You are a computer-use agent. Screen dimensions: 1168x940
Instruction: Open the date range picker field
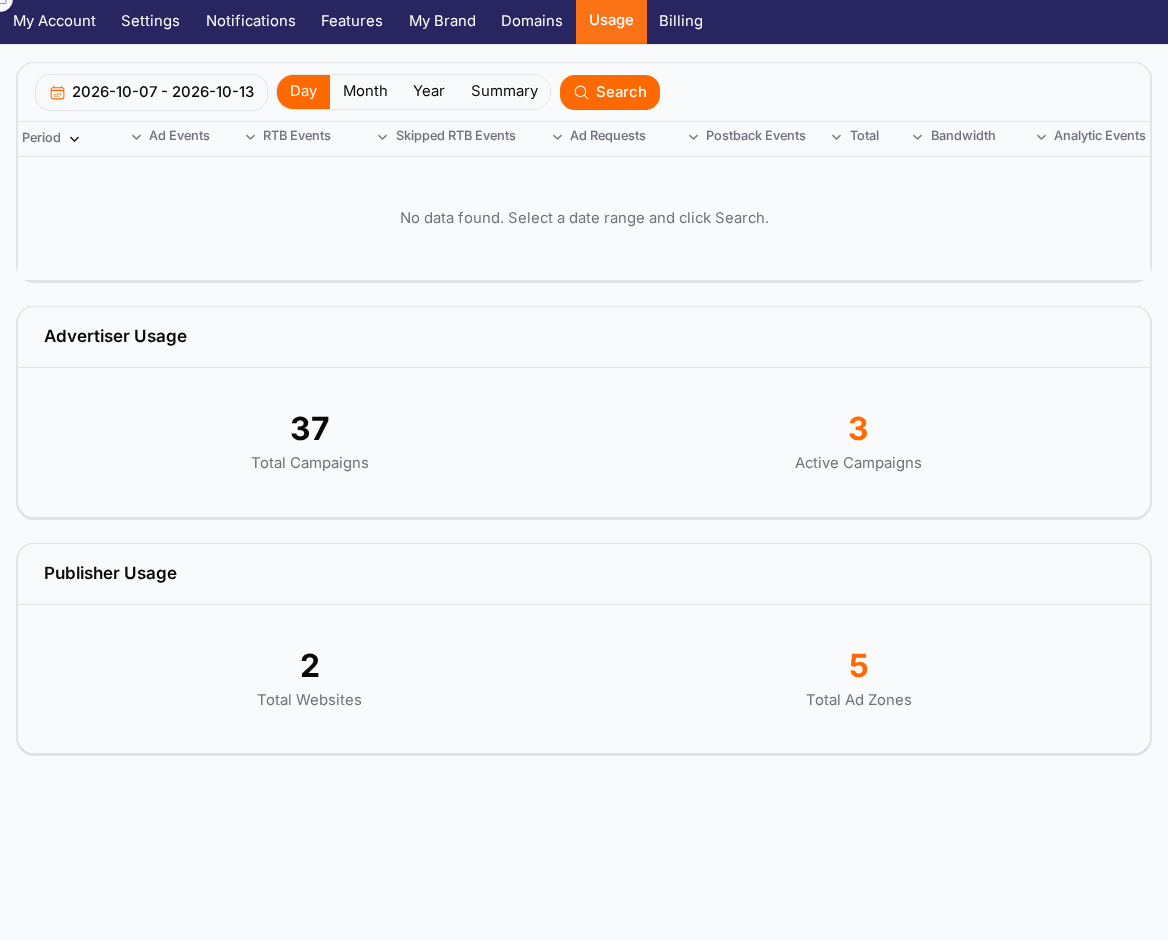(151, 92)
